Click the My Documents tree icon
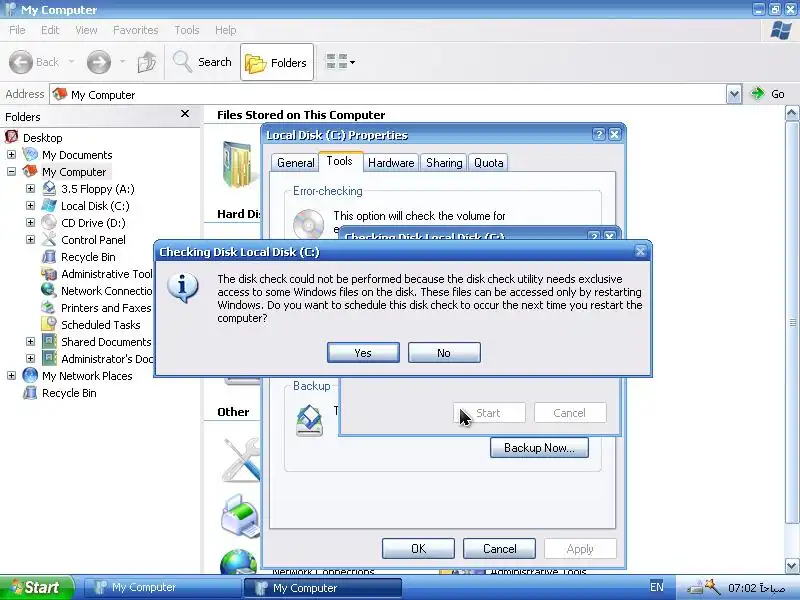This screenshot has width=800, height=600. click(x=30, y=154)
